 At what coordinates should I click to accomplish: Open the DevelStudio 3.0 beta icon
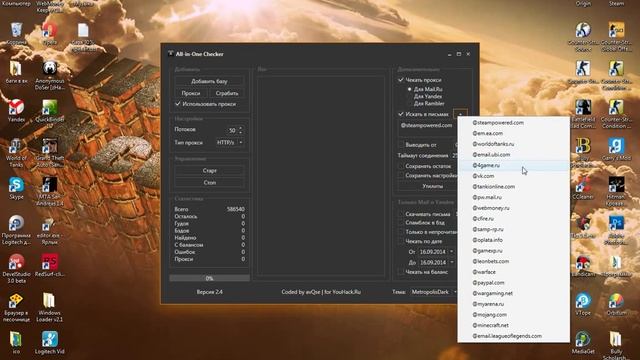pyautogui.click(x=16, y=269)
